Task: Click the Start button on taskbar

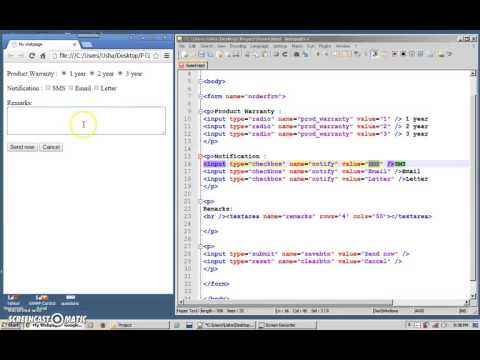Action: click(x=10, y=325)
